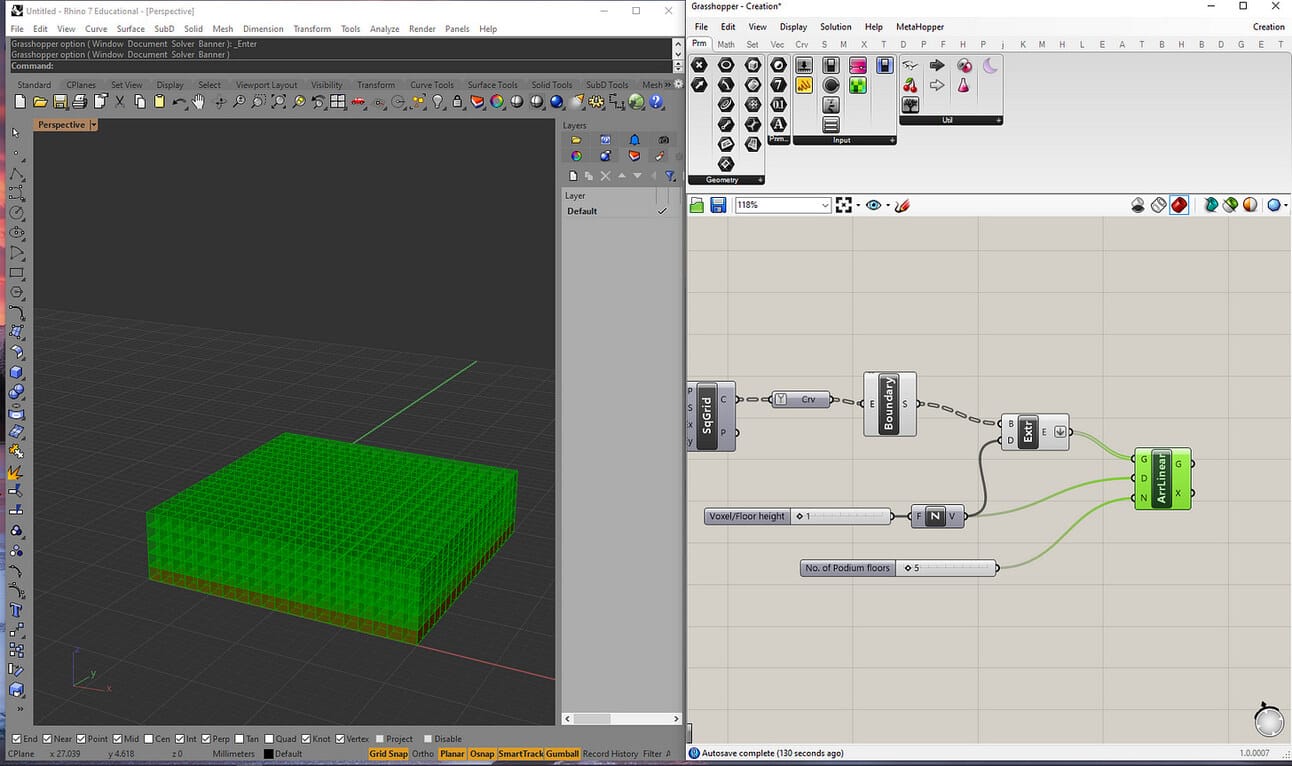1292x766 pixels.
Task: Toggle the Int osnap checkbox
Action: 180,739
